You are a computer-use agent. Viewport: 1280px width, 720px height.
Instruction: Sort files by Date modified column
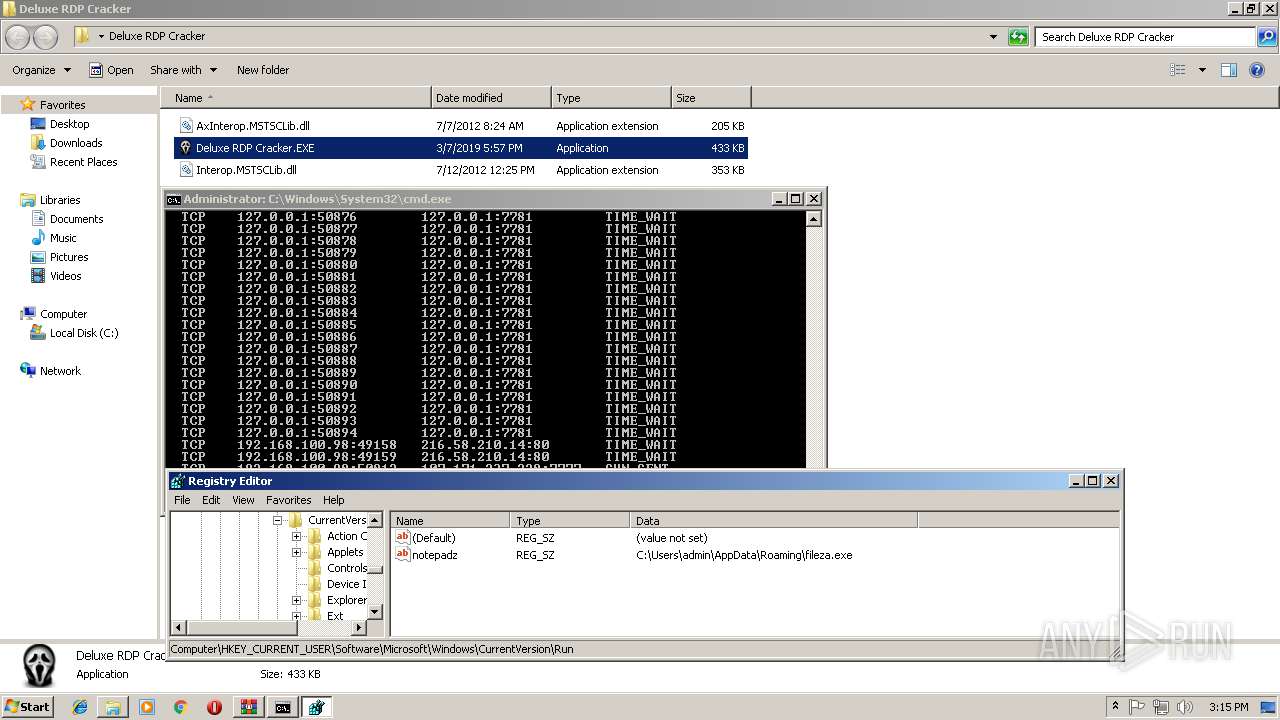coord(491,98)
